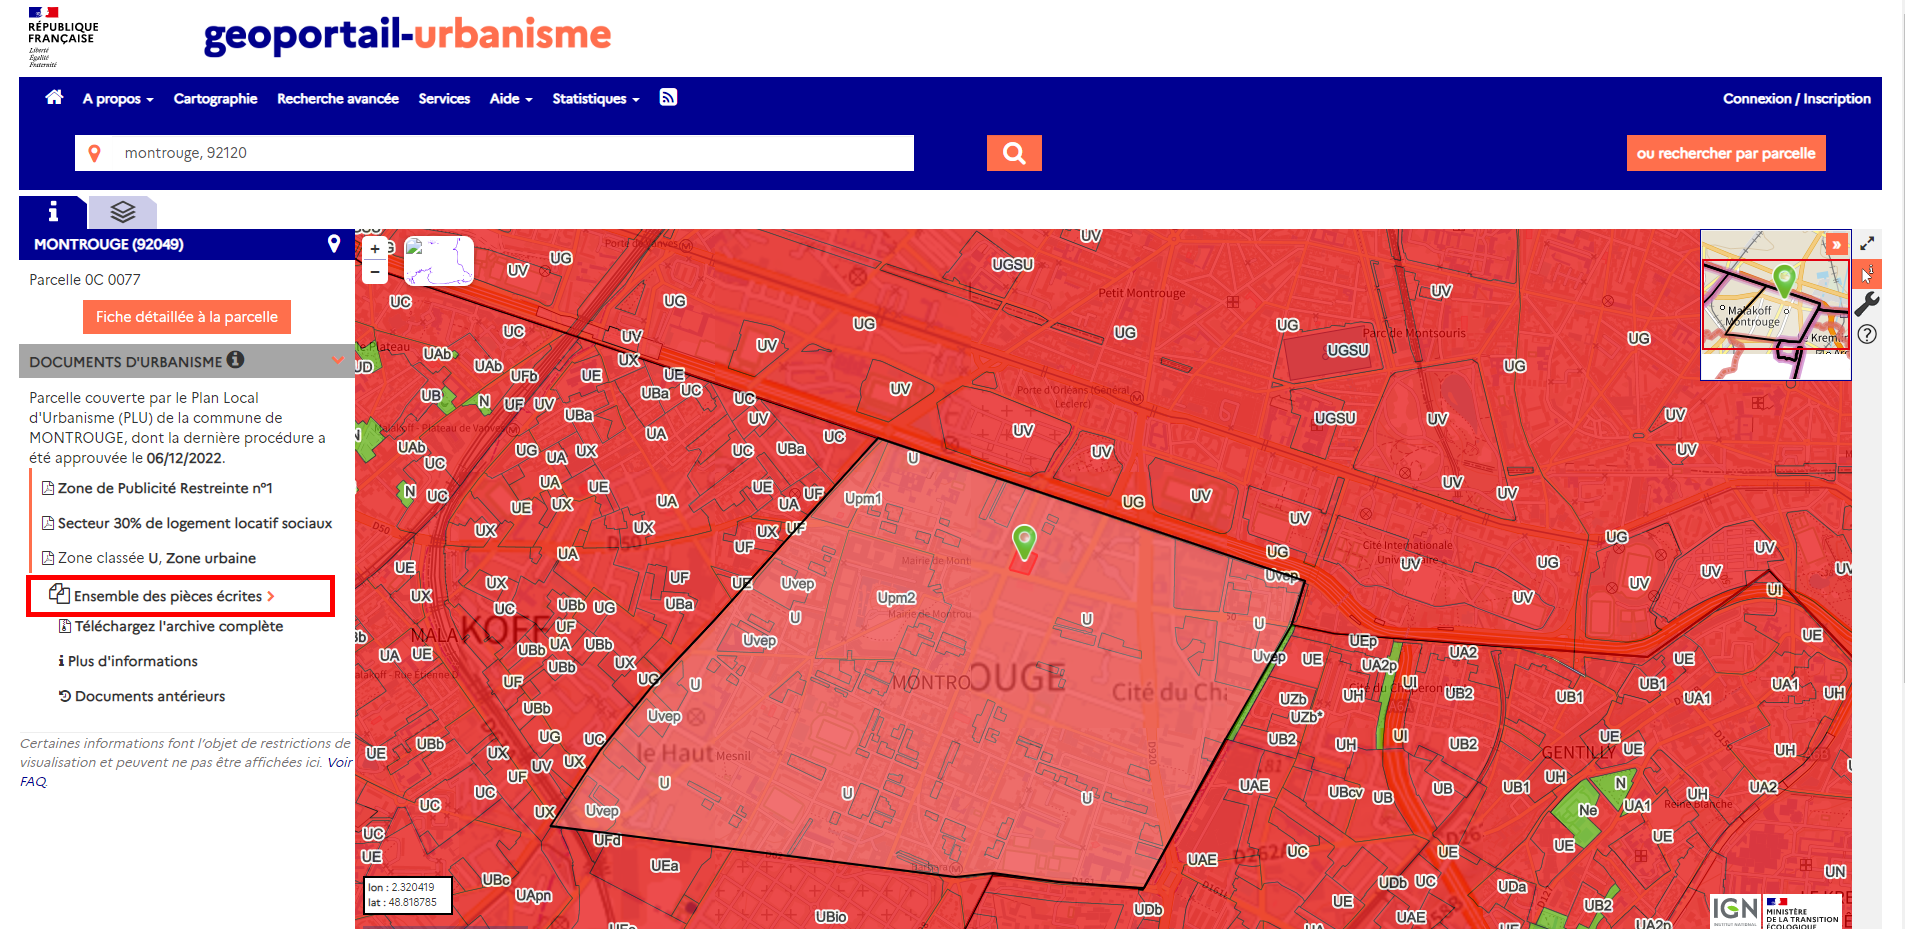Image resolution: width=1905 pixels, height=929 pixels.
Task: Open the wrench tools menu
Action: pos(1867,304)
